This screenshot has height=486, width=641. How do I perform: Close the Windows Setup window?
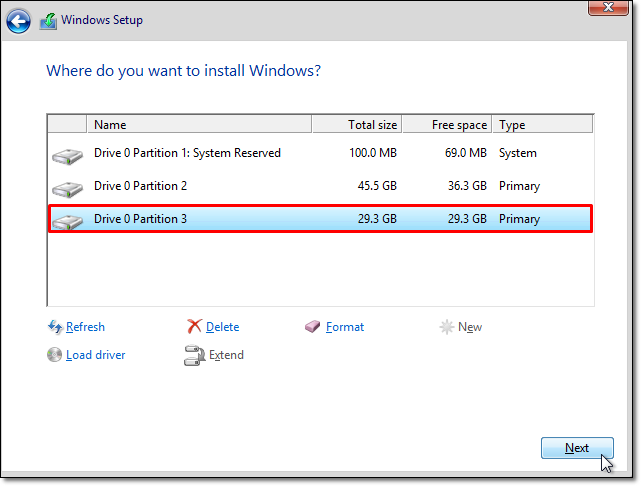[608, 7]
